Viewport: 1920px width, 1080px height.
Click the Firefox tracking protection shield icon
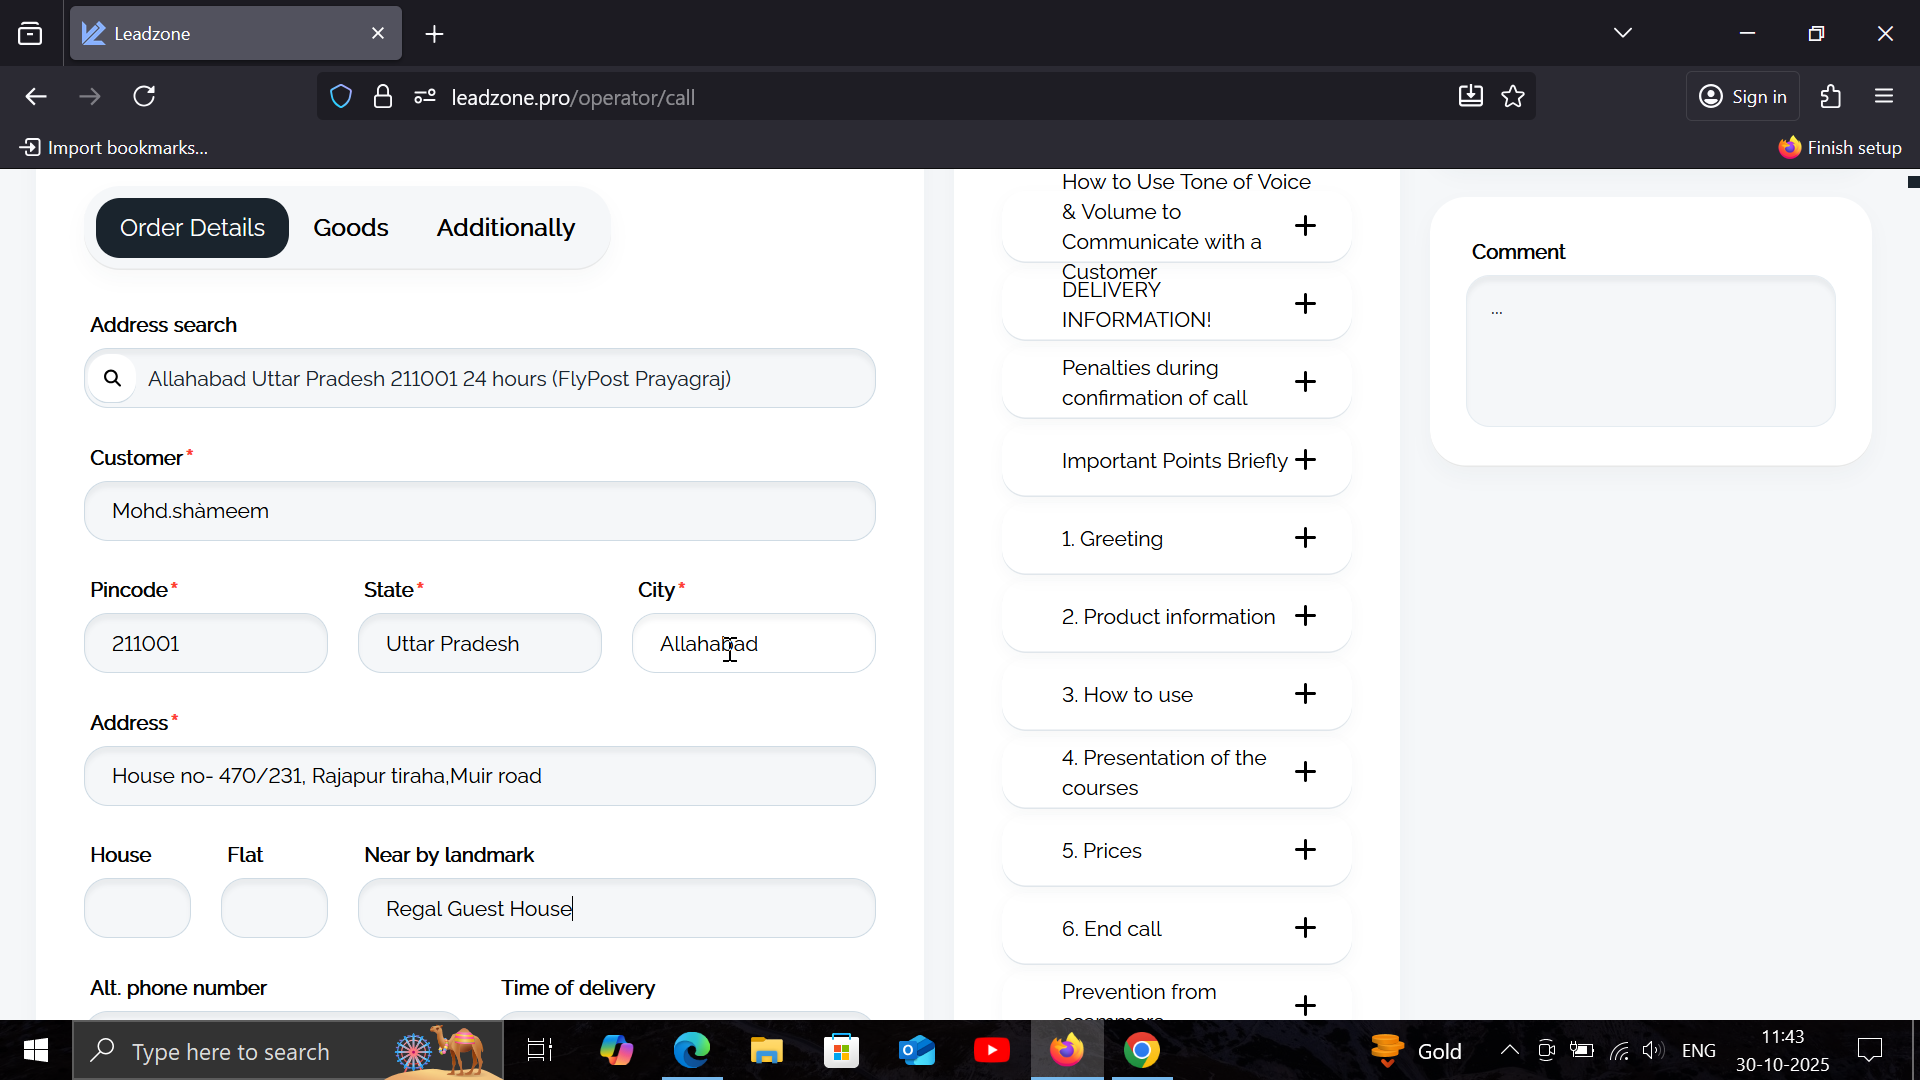tap(341, 97)
